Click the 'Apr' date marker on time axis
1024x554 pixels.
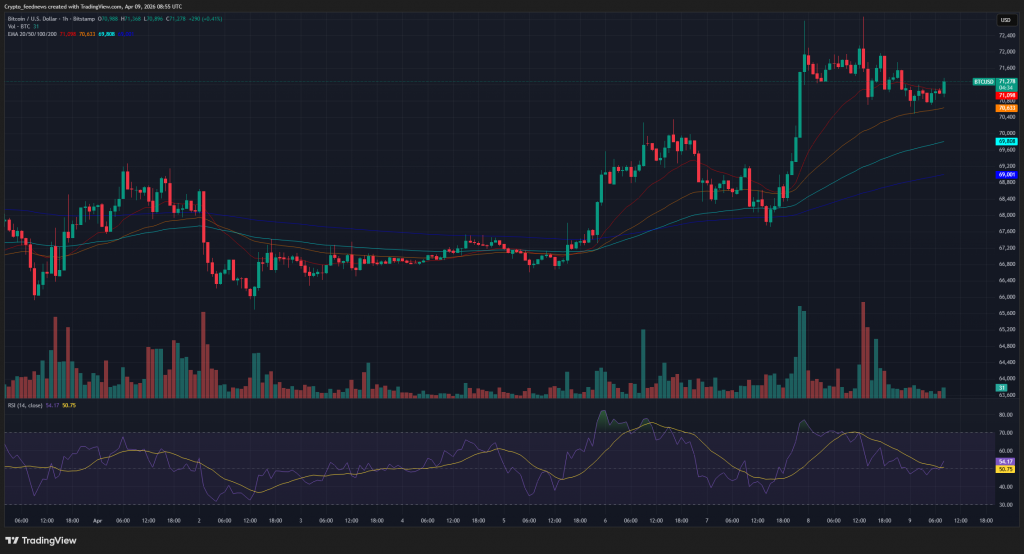pos(99,521)
